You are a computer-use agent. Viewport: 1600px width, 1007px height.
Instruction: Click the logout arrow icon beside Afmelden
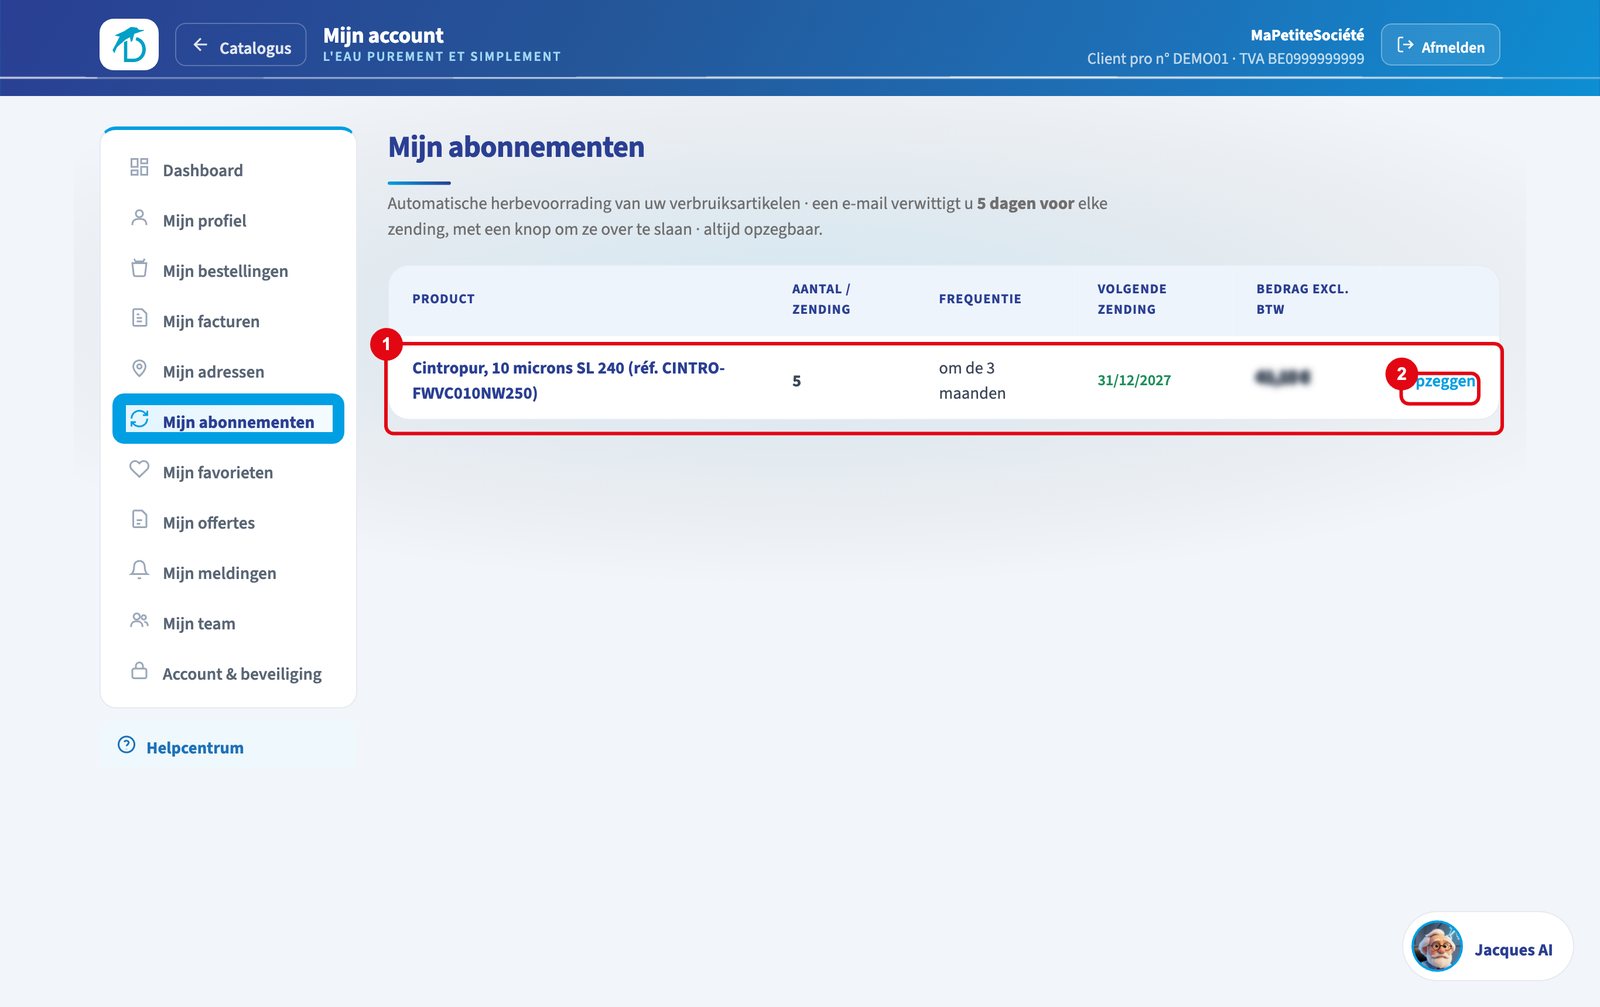pyautogui.click(x=1405, y=45)
